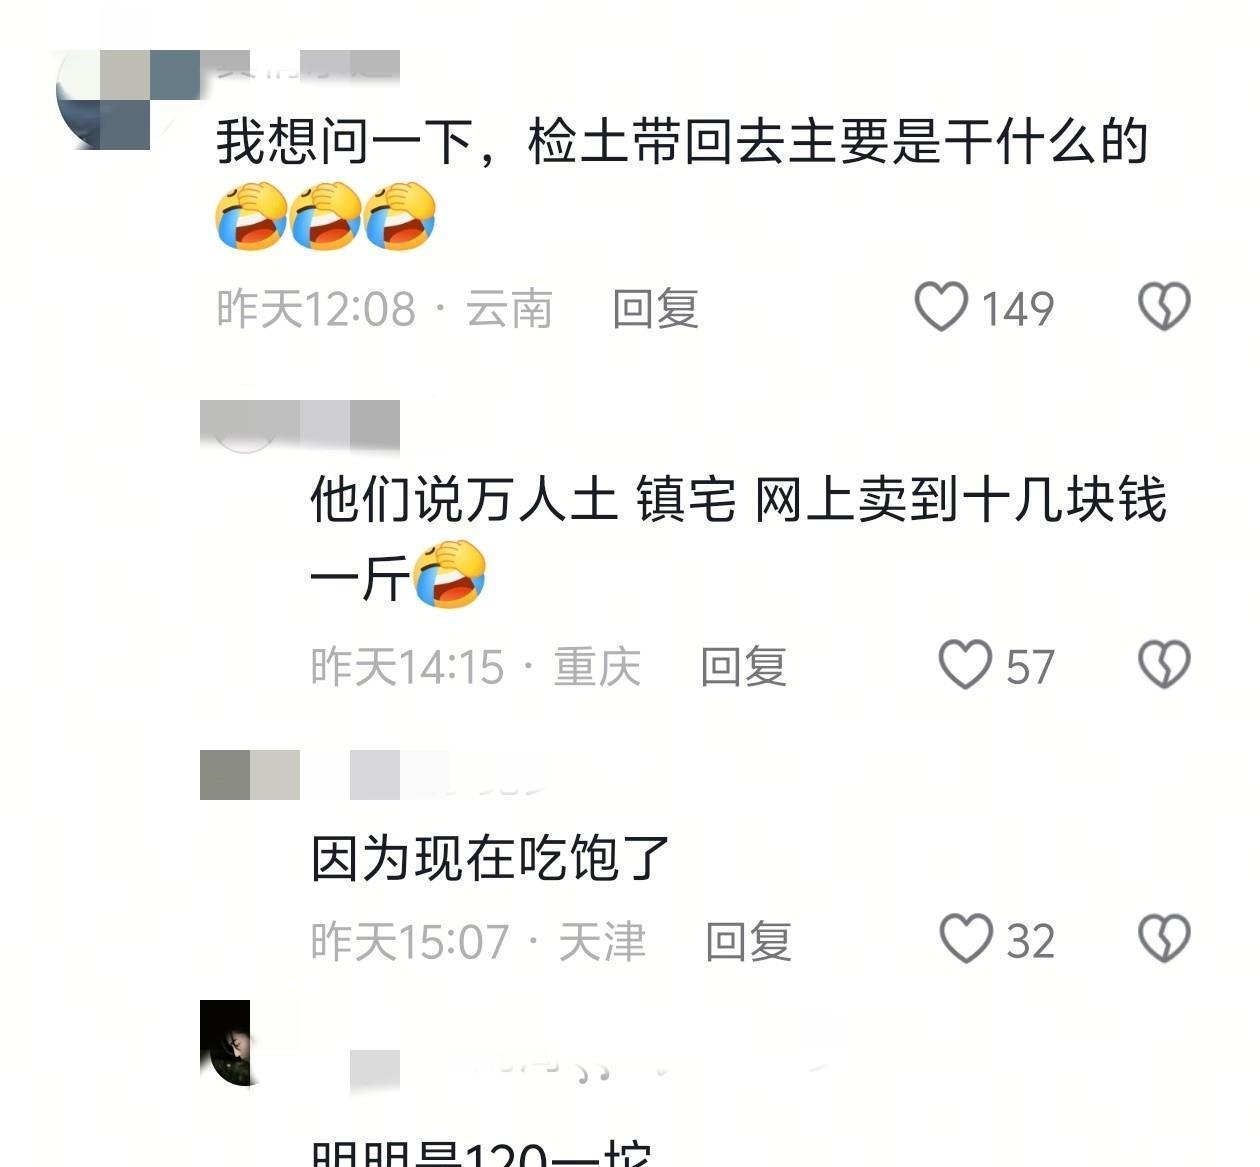Select comment text 因为现在吃饱了
Image resolution: width=1260 pixels, height=1167 pixels.
click(x=490, y=858)
